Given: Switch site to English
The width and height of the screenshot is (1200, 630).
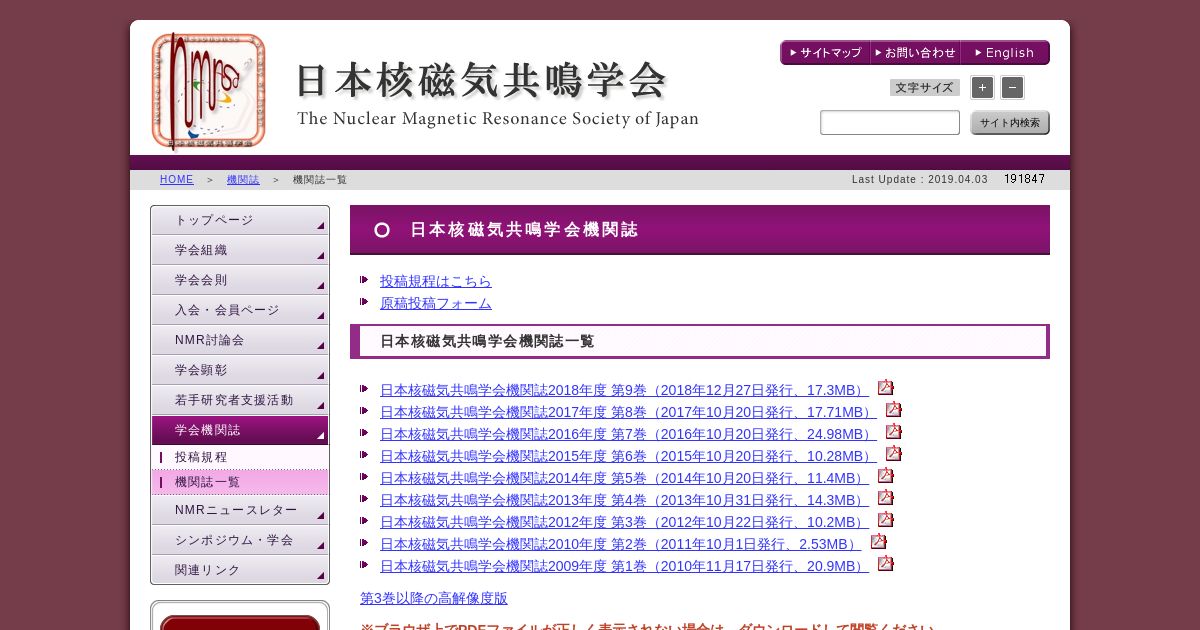Looking at the screenshot, I should 1005,53.
